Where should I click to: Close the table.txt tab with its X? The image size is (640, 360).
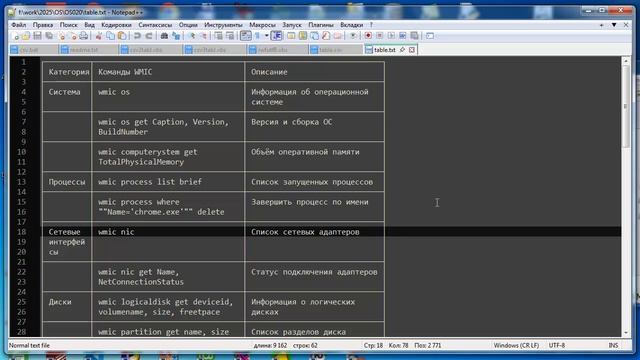tap(412, 50)
